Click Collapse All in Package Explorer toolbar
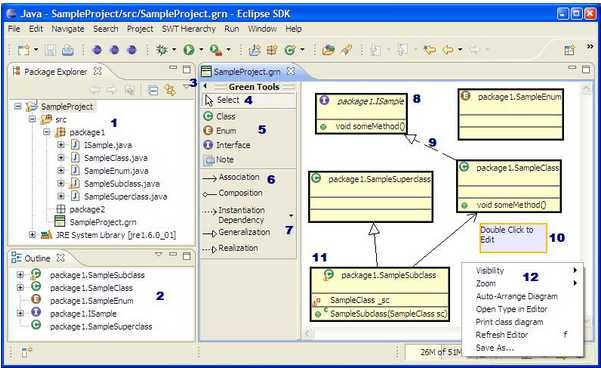Screen dimensions: 601x368 point(153,90)
